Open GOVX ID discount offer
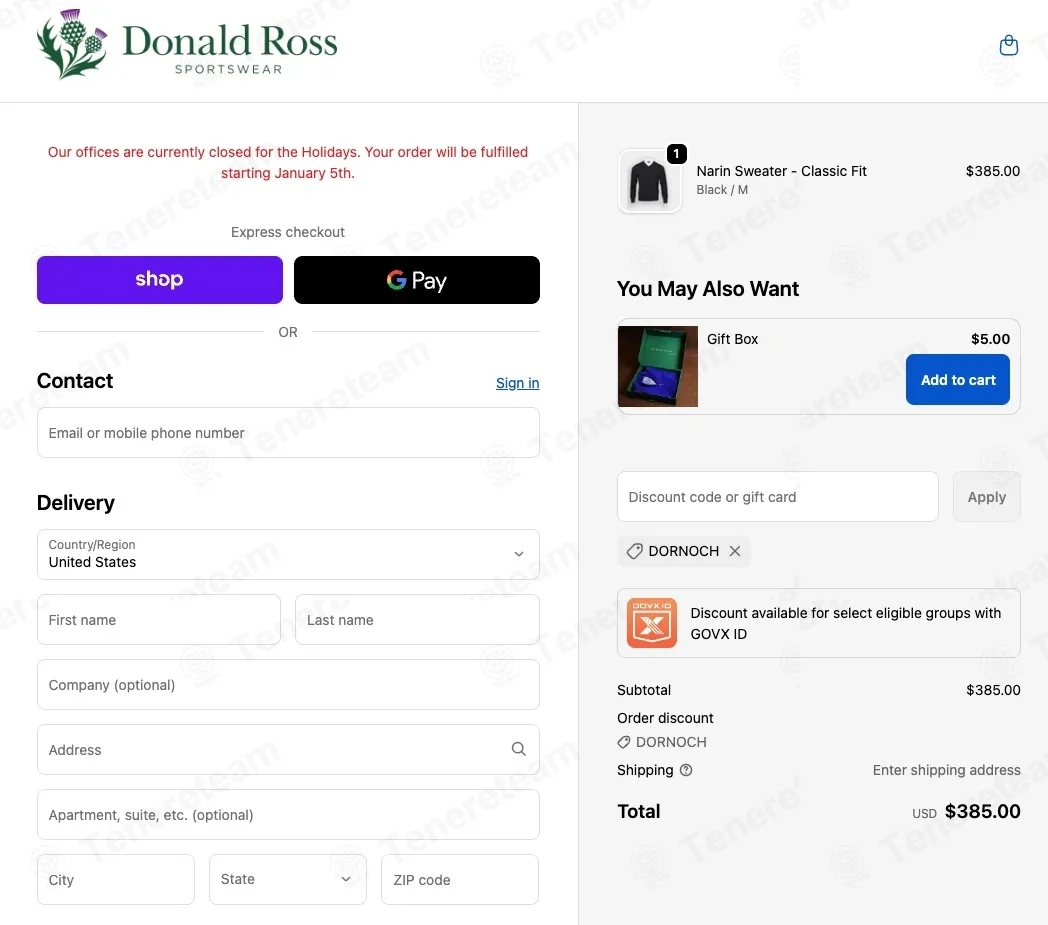Viewport: 1048px width, 925px height. tap(819, 623)
